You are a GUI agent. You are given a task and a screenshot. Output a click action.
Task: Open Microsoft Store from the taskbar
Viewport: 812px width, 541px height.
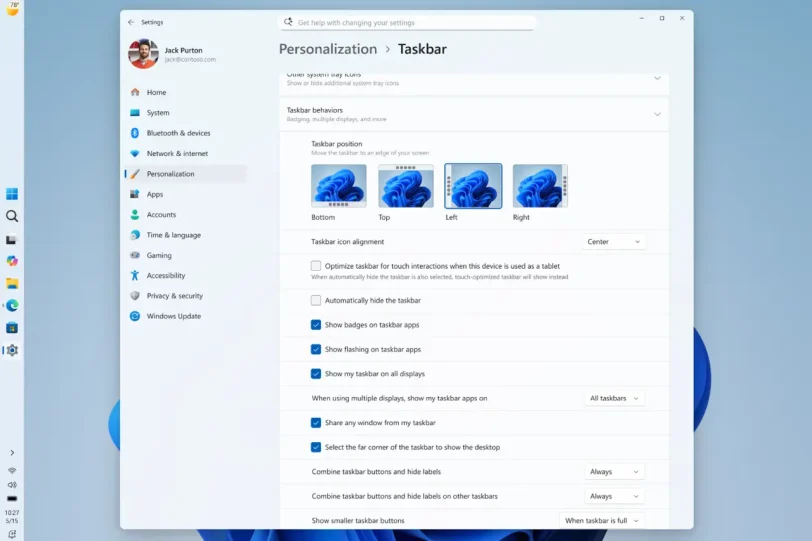(x=12, y=328)
